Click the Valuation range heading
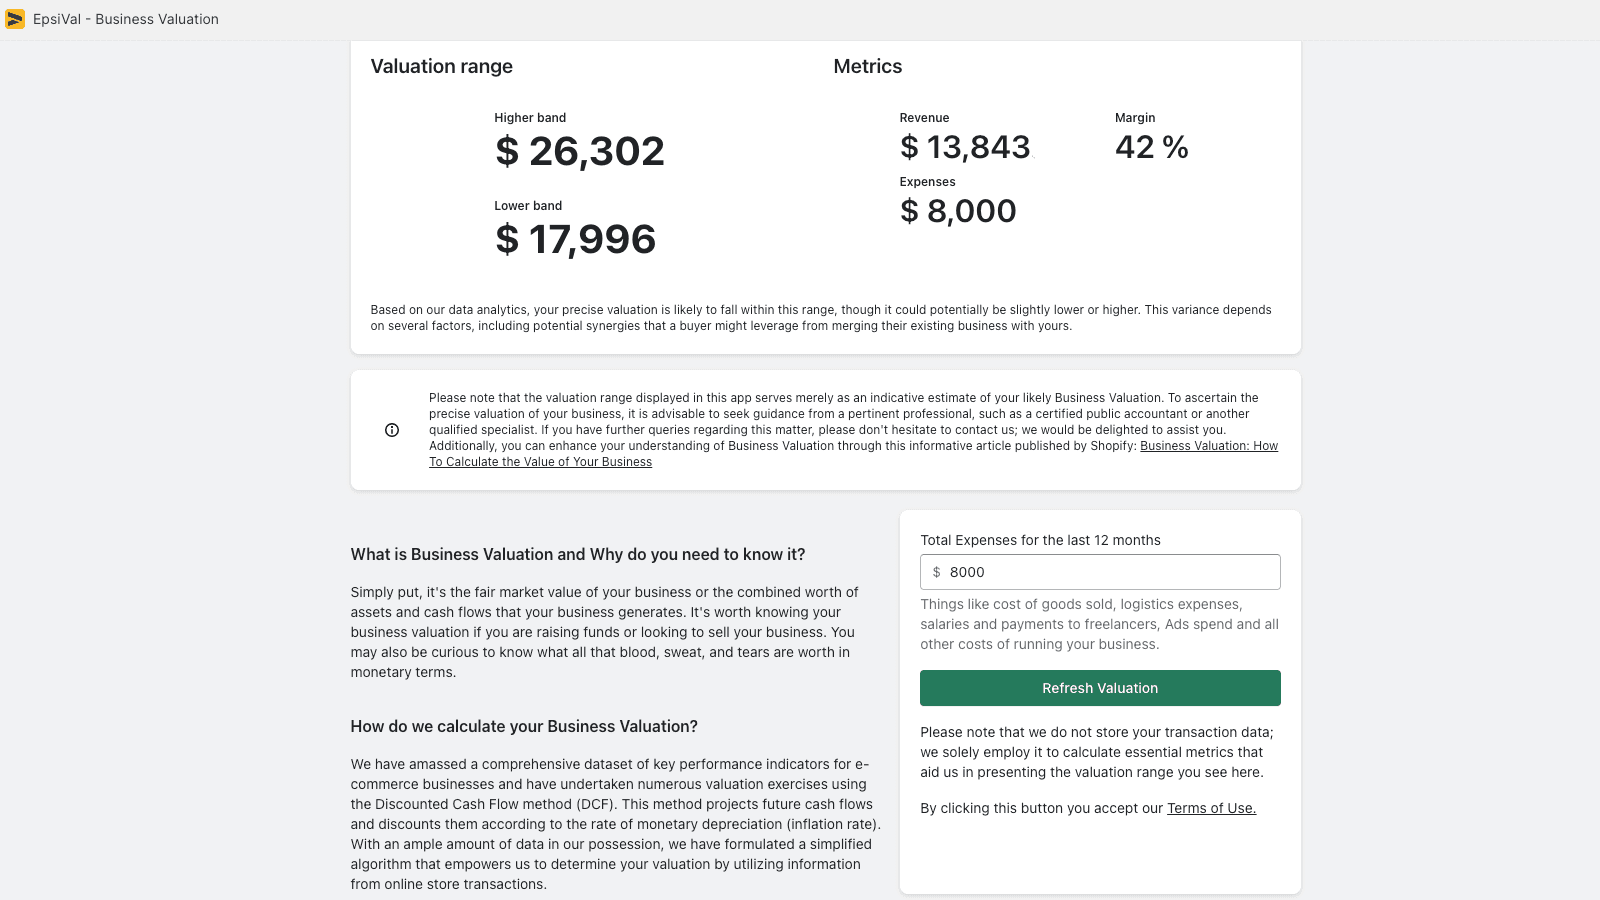 (x=441, y=66)
